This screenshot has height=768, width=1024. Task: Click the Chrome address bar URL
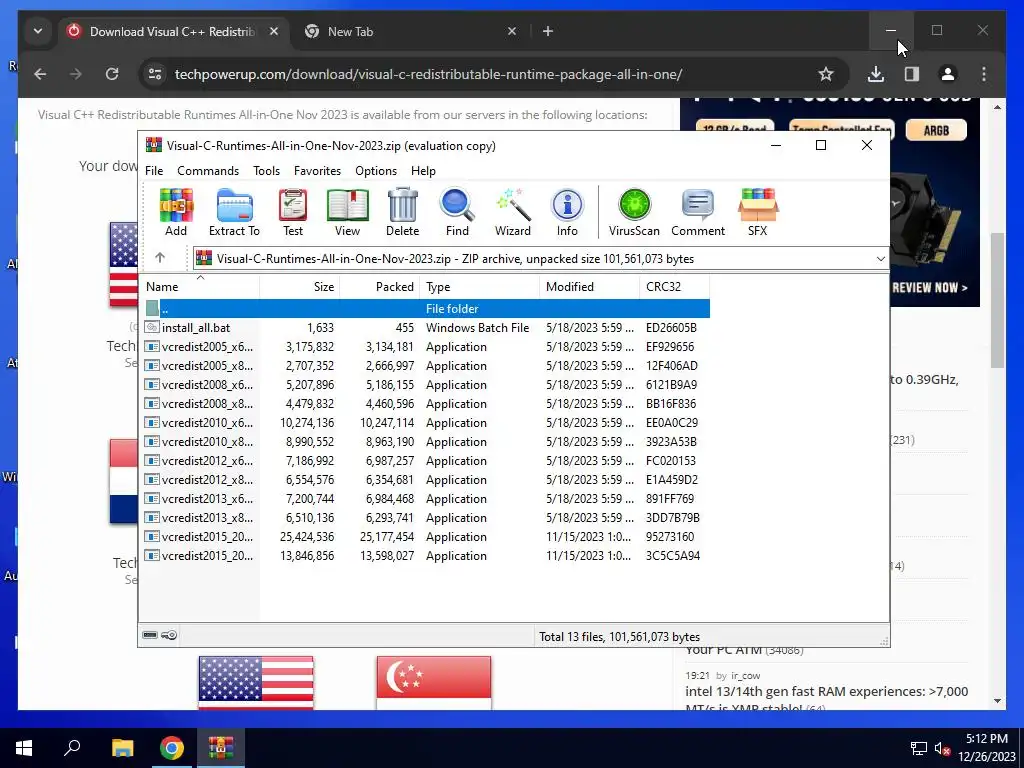tap(428, 74)
